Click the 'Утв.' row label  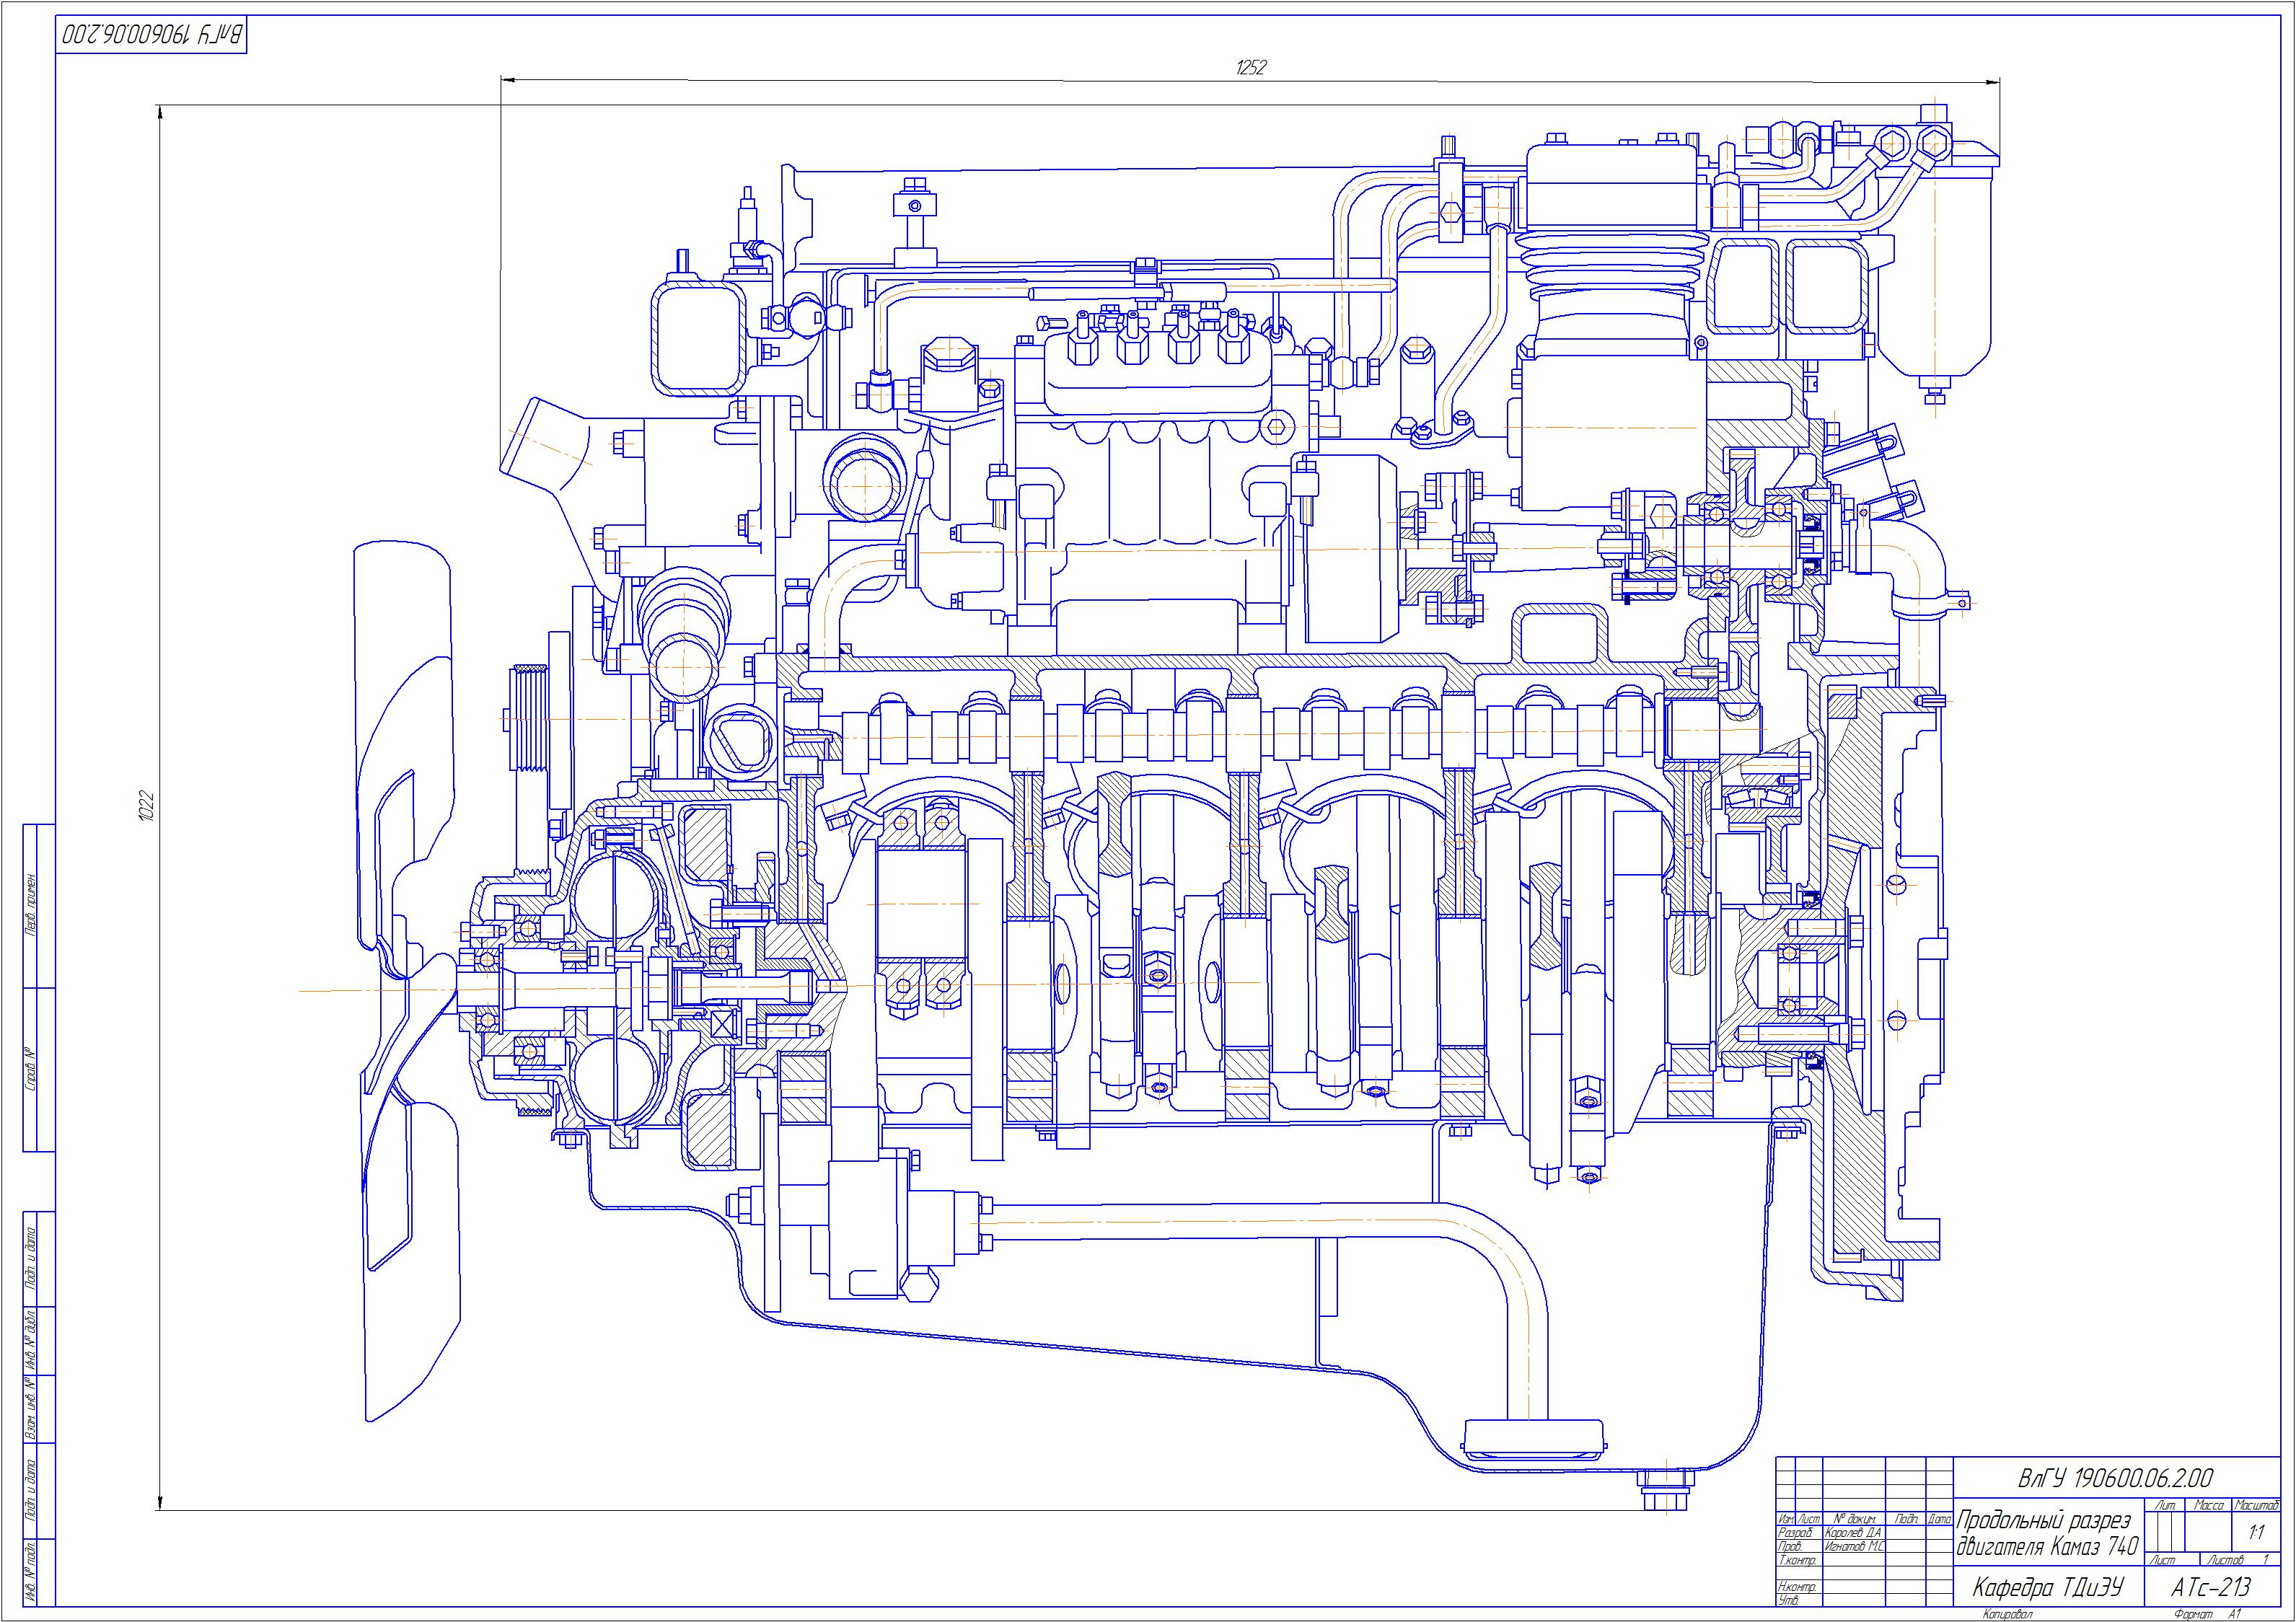(1789, 1600)
